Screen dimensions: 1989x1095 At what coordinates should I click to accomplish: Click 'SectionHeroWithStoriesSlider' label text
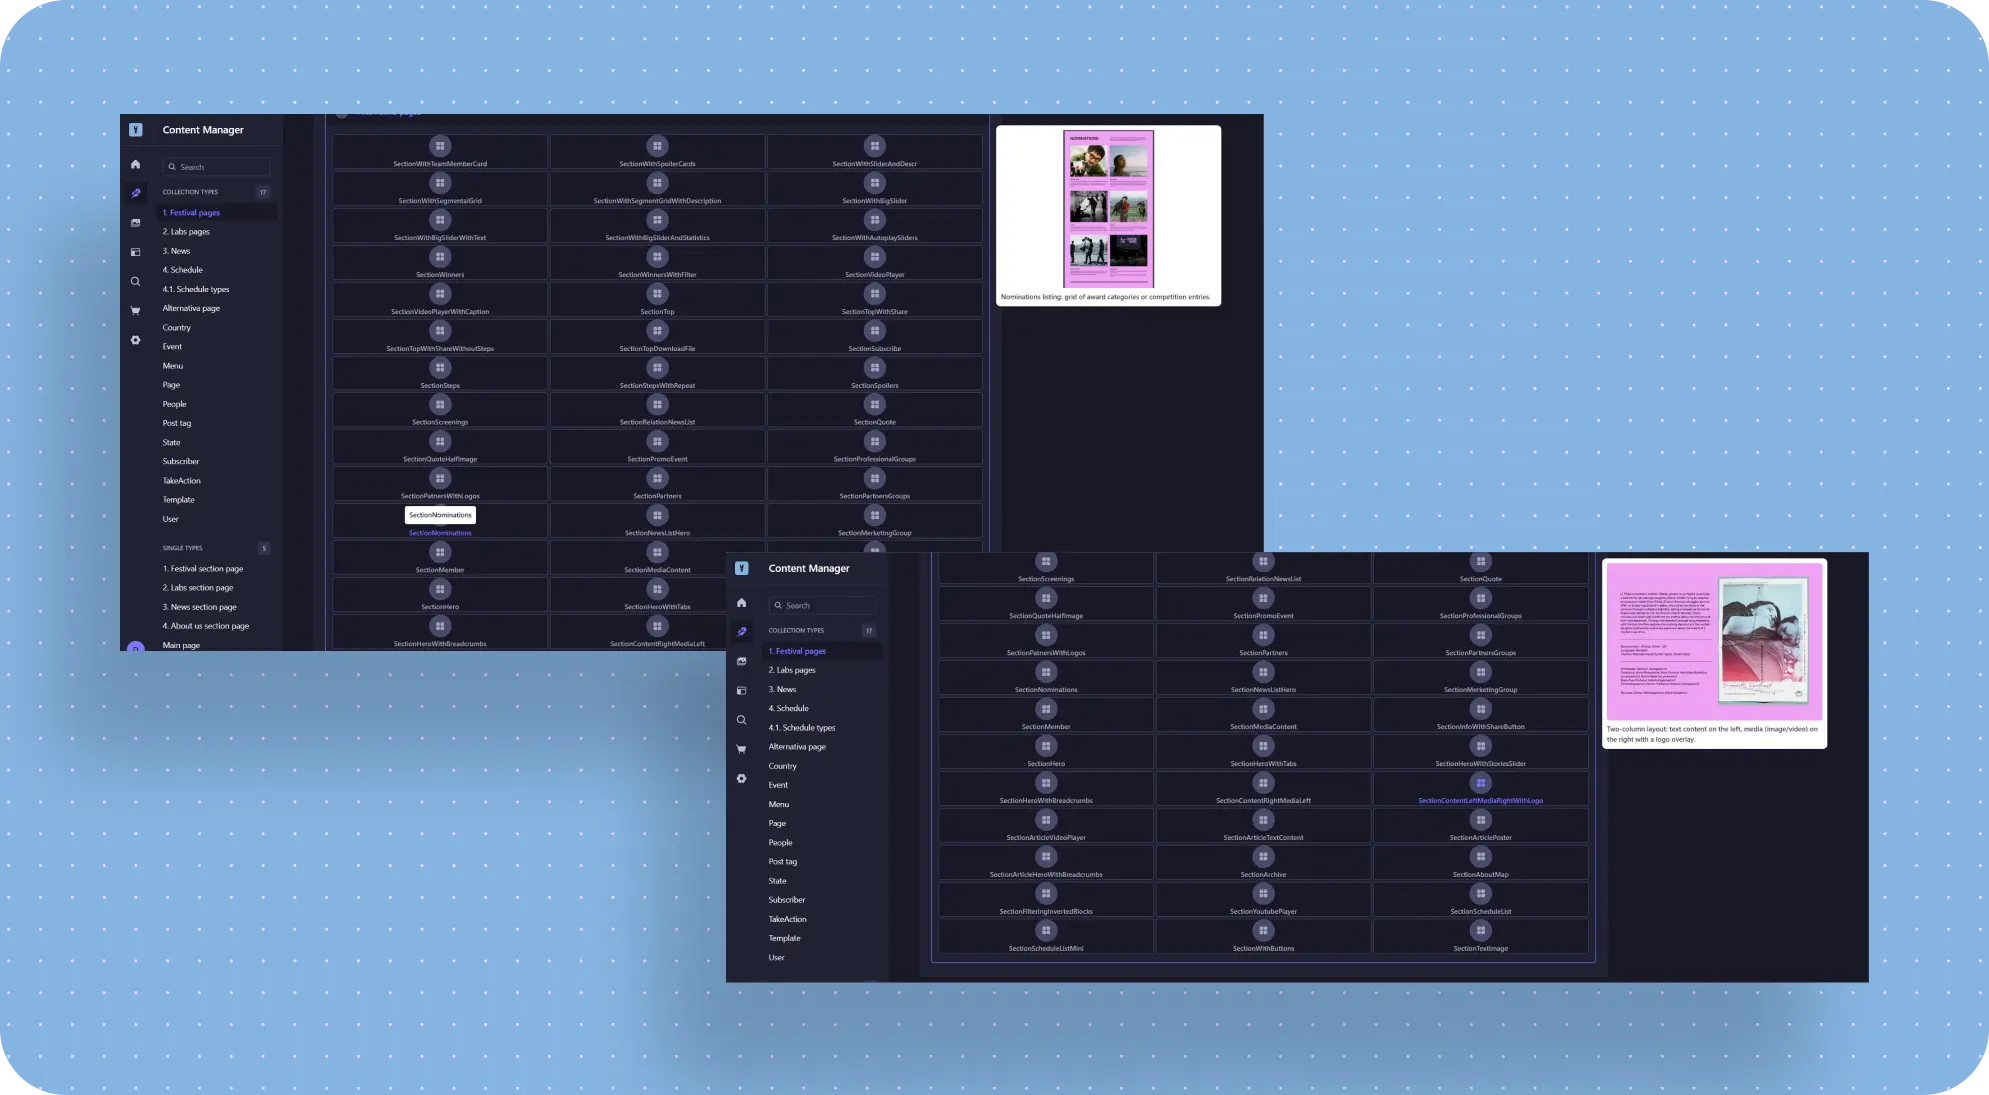pos(1481,764)
